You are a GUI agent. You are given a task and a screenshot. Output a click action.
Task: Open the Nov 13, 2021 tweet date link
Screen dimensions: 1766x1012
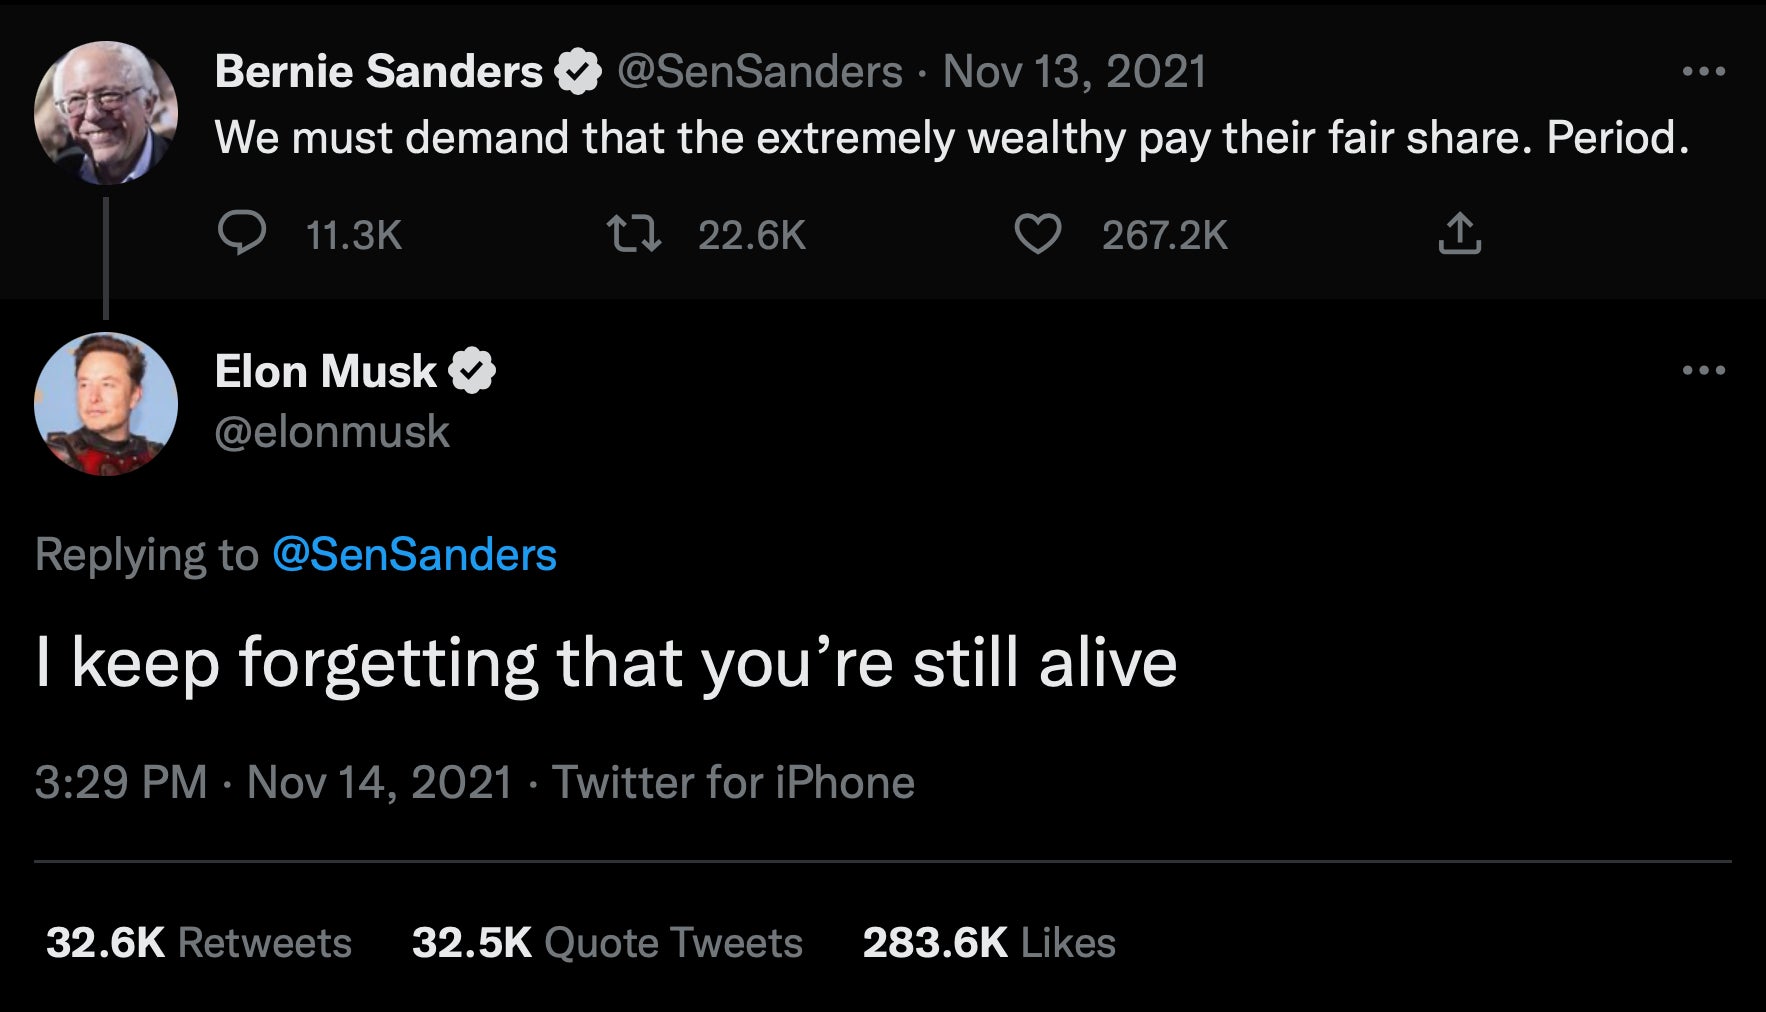(x=1074, y=72)
